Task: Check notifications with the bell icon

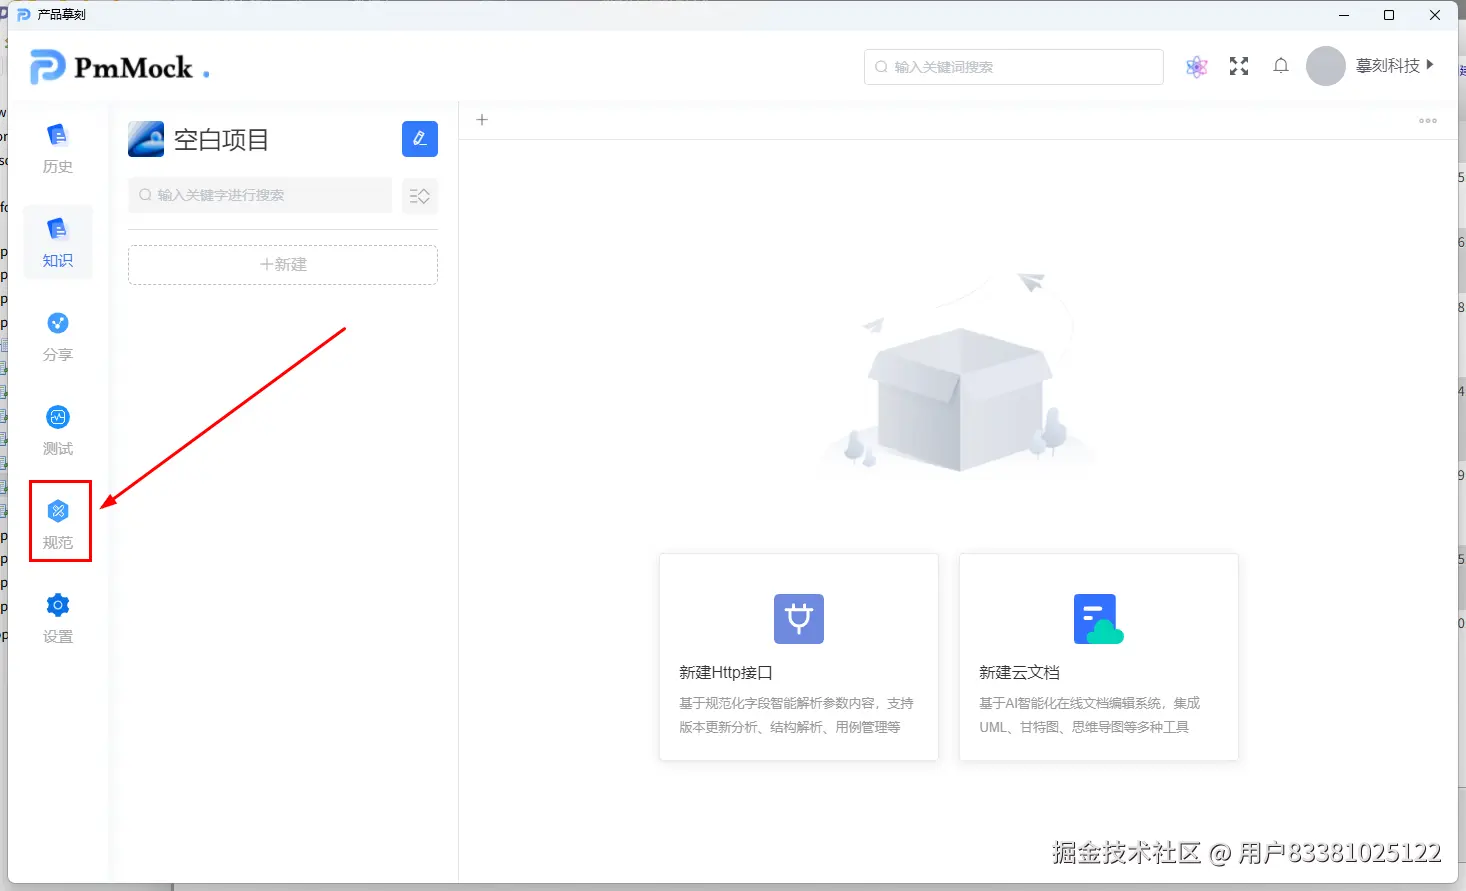Action: (x=1280, y=66)
